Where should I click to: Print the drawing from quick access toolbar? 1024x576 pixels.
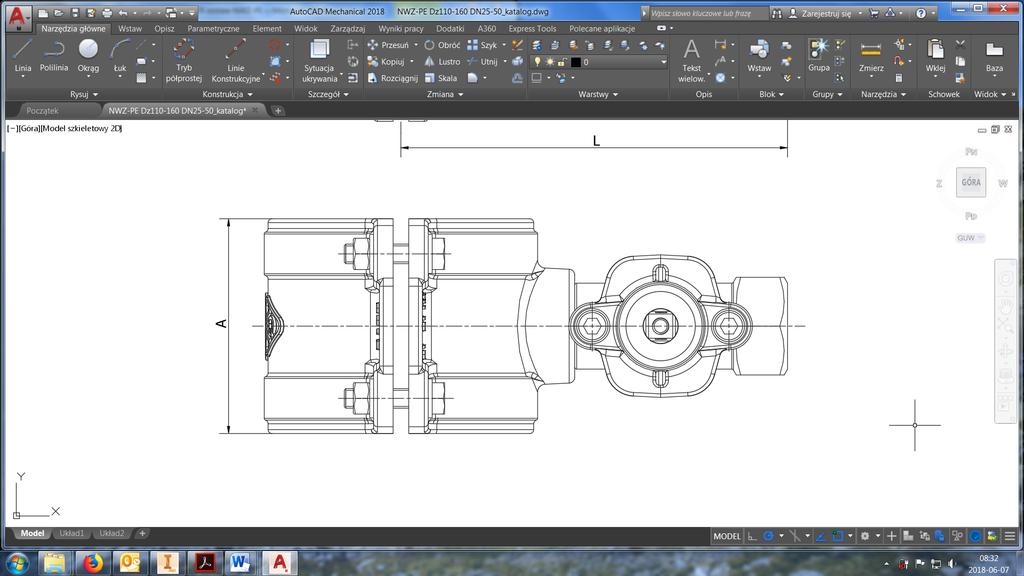[107, 12]
